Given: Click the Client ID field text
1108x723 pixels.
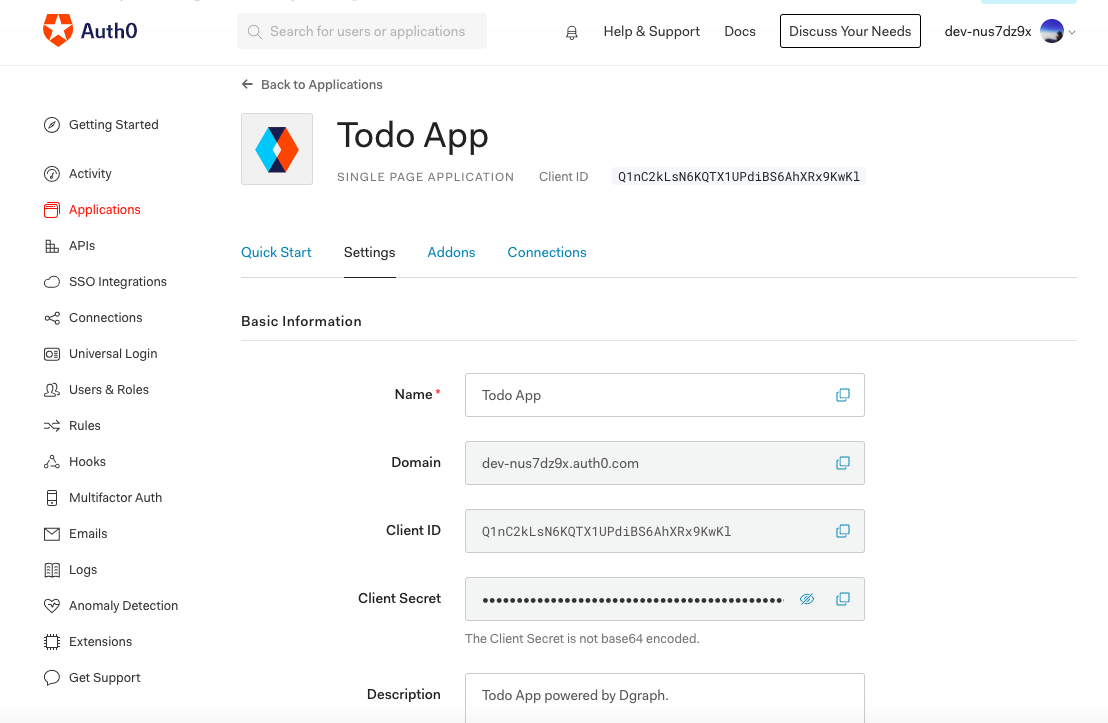Looking at the screenshot, I should (x=606, y=531).
